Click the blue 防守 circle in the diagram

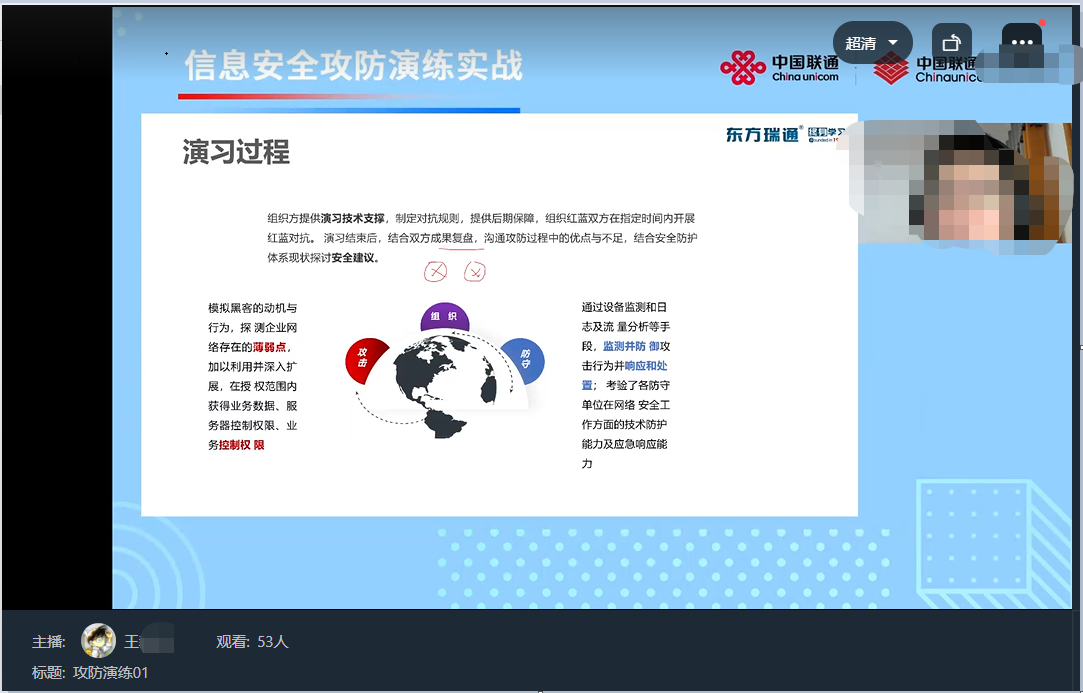(x=524, y=359)
